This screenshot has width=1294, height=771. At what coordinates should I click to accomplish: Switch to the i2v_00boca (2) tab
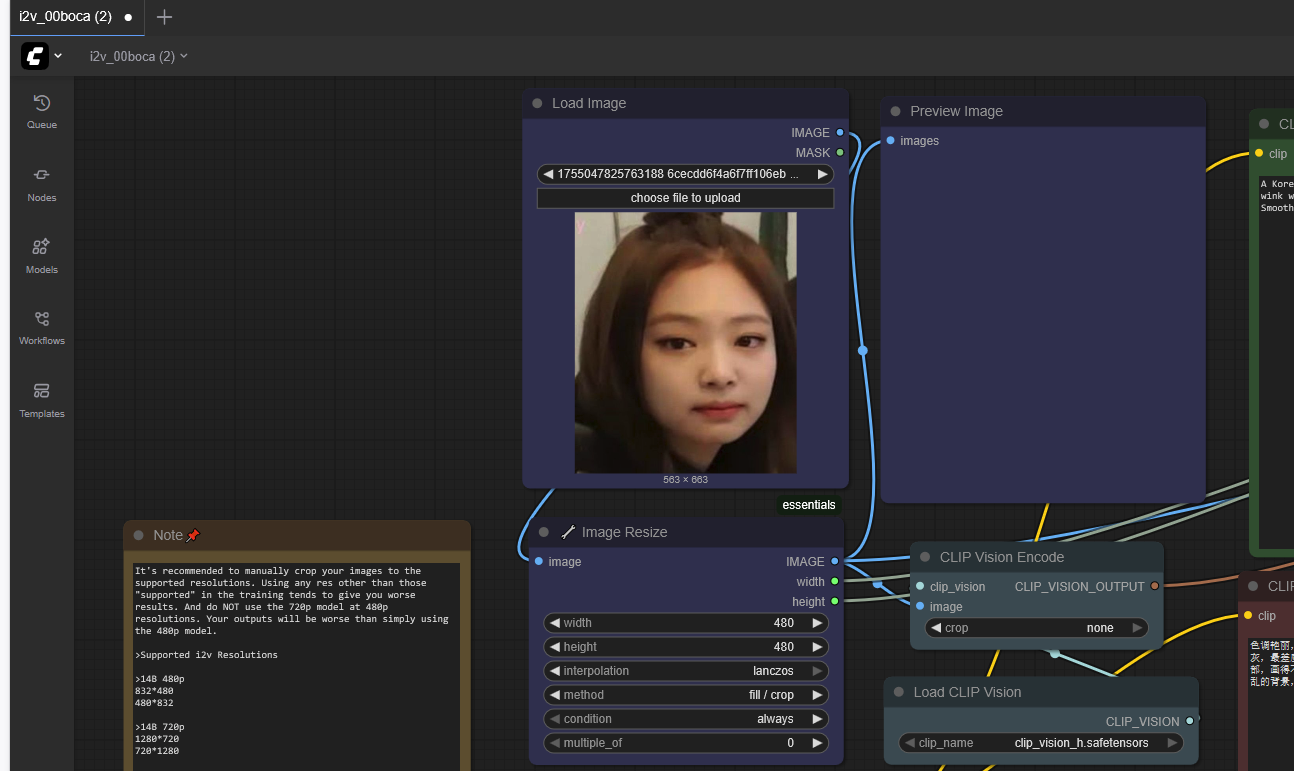pyautogui.click(x=66, y=17)
